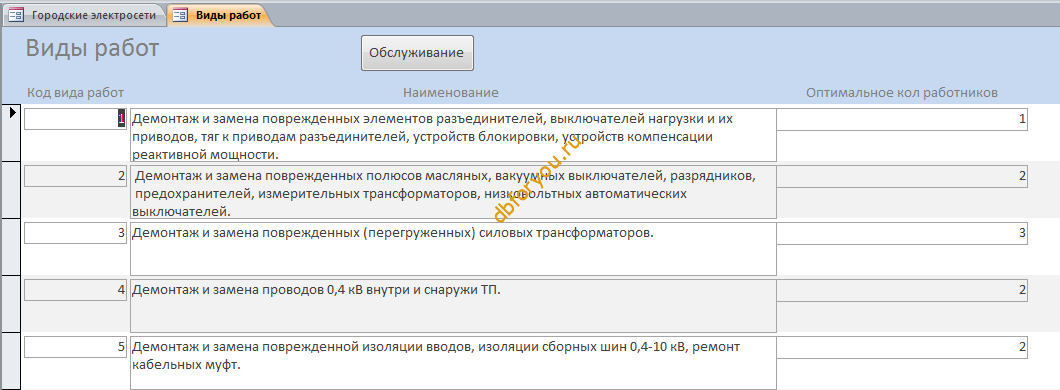
Task: Click the code field containing 3
Action: pos(76,233)
